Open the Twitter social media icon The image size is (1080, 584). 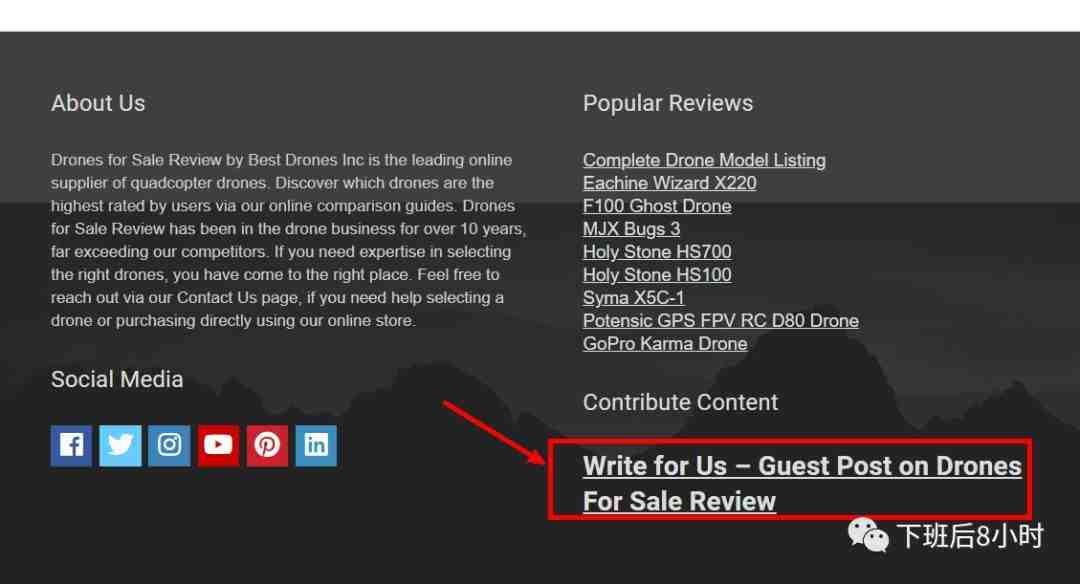pos(120,446)
